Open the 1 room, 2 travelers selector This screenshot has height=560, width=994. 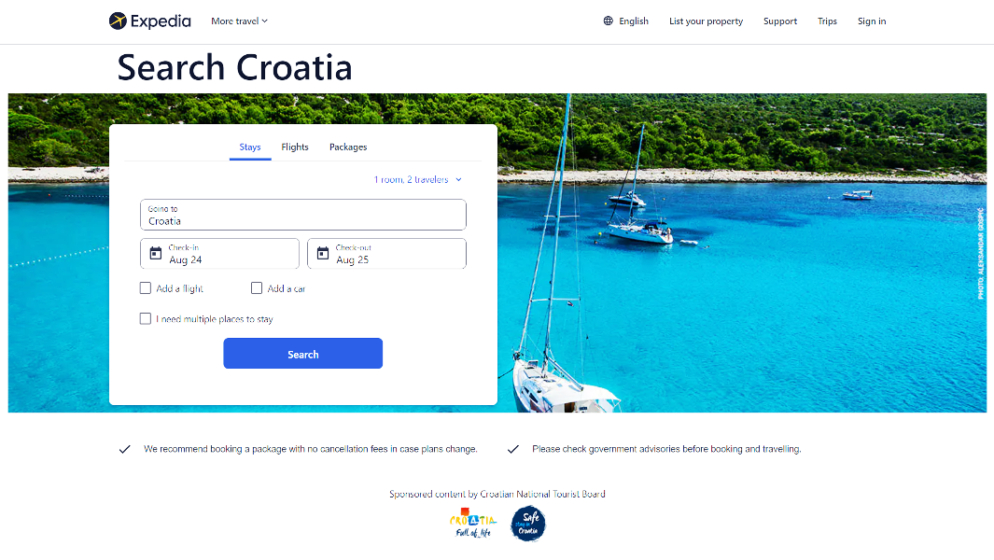[417, 179]
